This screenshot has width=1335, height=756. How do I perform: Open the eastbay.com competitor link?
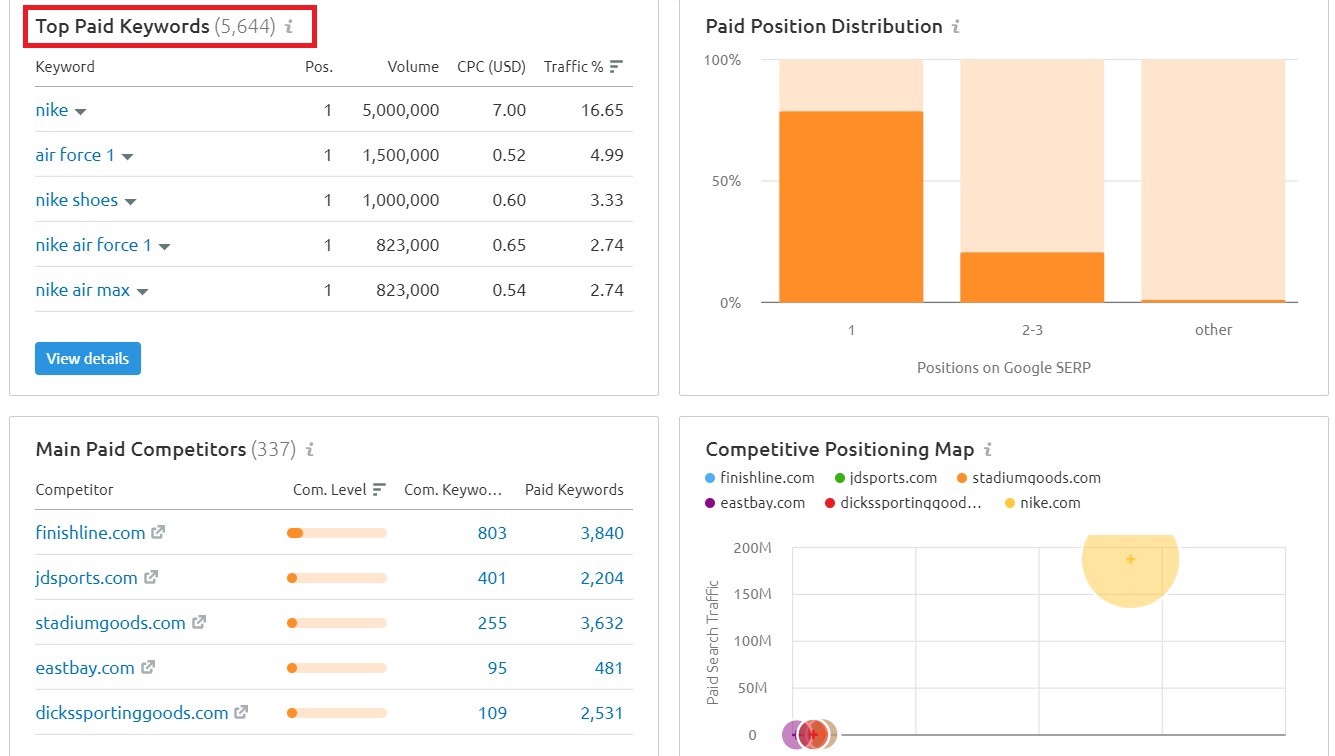pyautogui.click(x=85, y=668)
